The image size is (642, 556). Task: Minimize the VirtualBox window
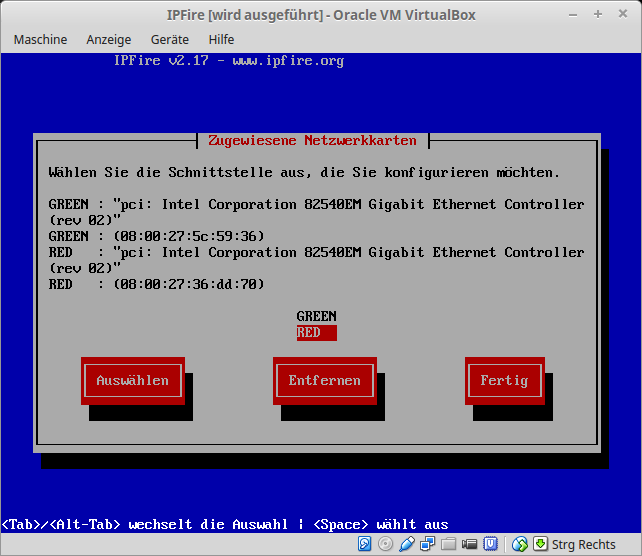[573, 15]
